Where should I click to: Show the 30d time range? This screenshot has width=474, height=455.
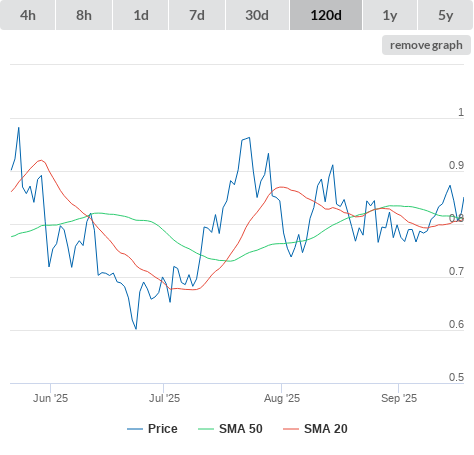click(257, 15)
